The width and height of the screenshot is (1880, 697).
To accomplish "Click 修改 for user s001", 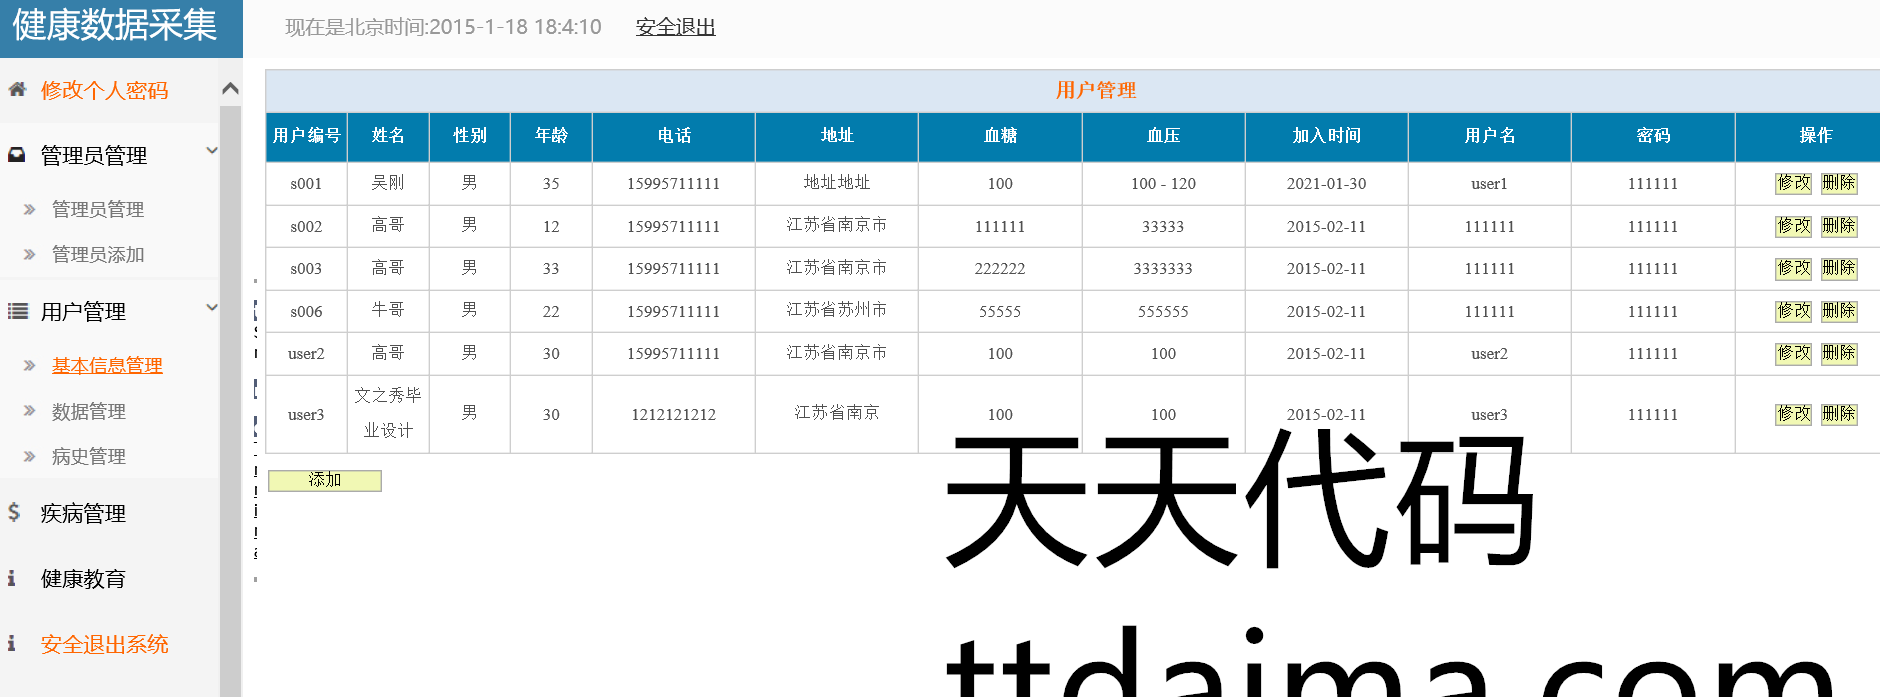I will click(x=1793, y=183).
